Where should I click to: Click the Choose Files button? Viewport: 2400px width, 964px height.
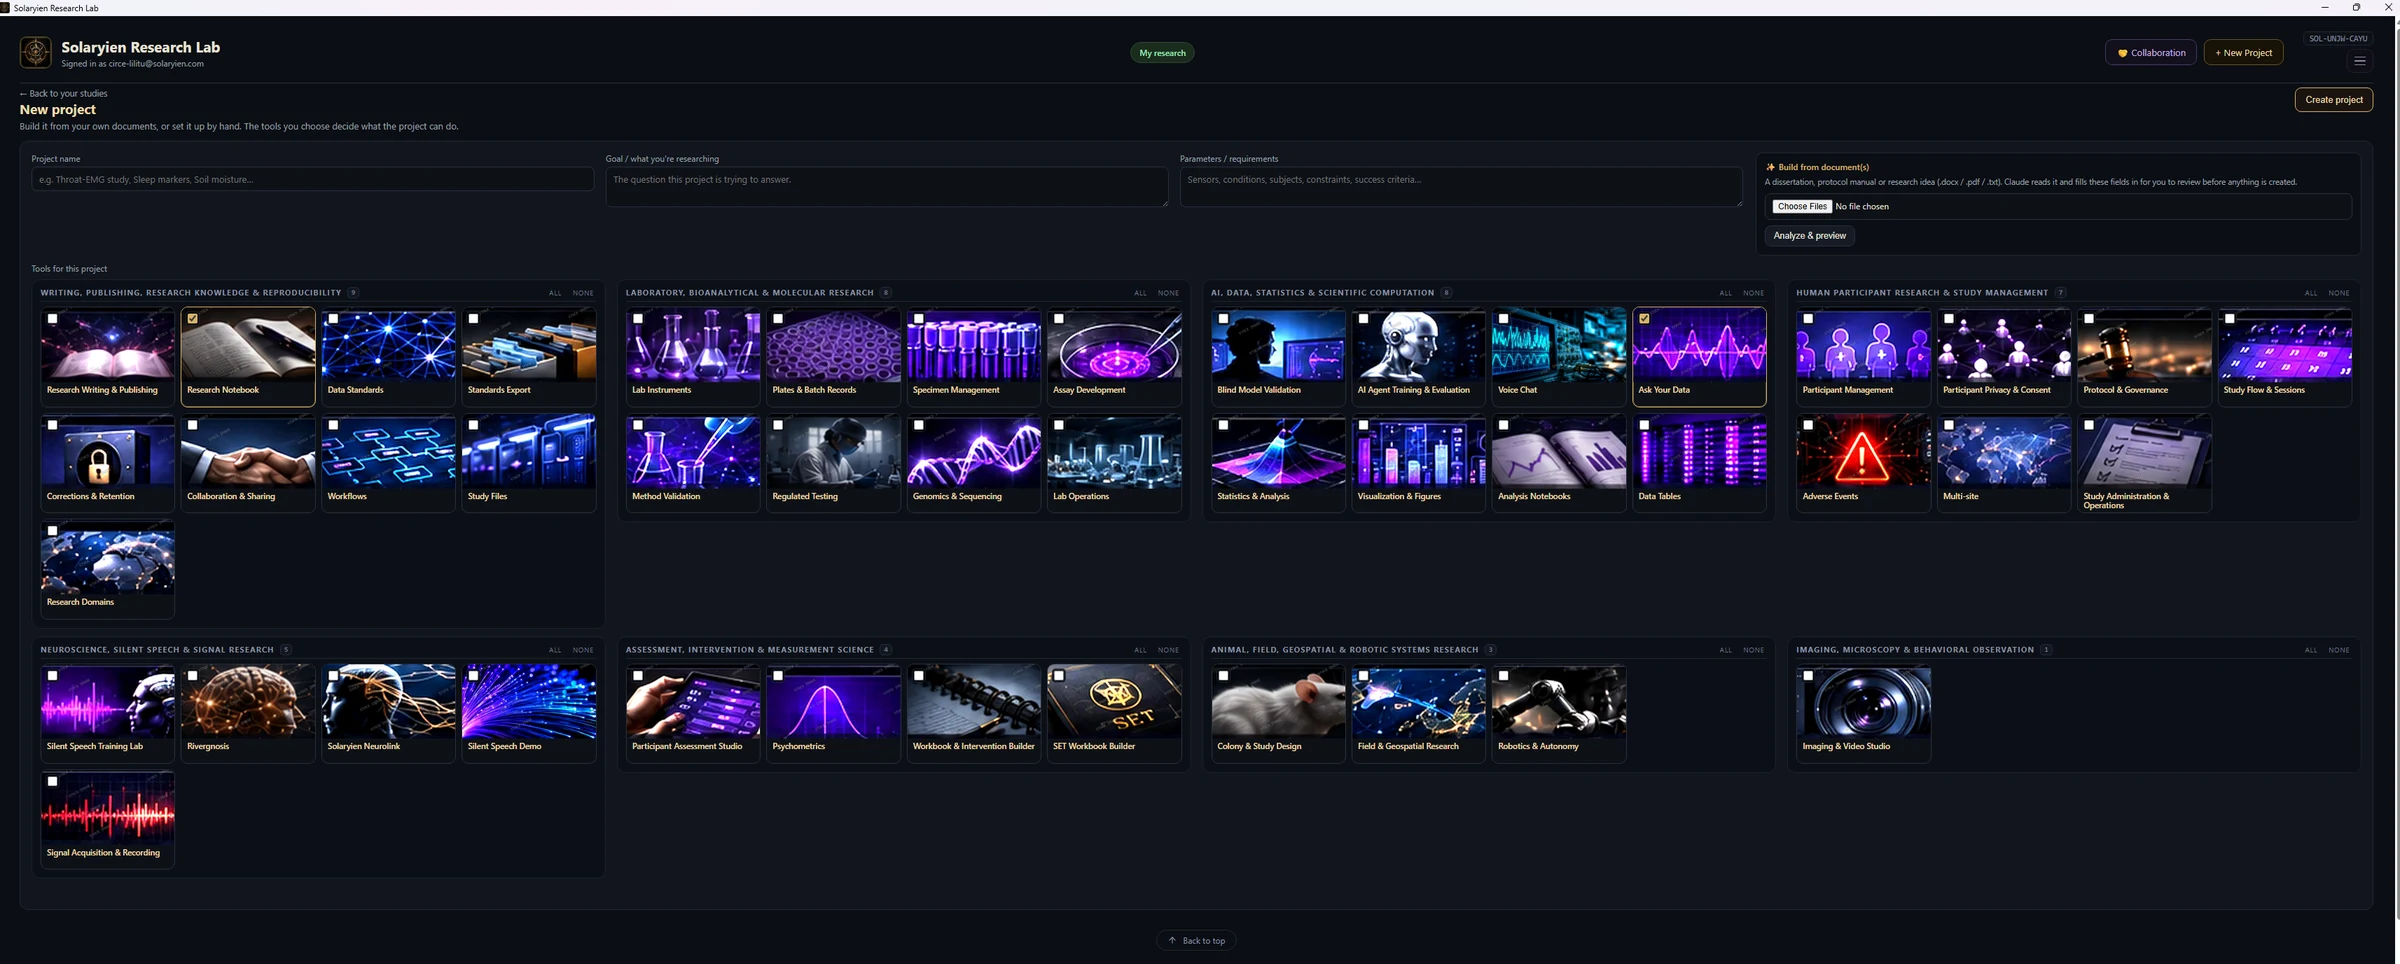pos(1802,206)
